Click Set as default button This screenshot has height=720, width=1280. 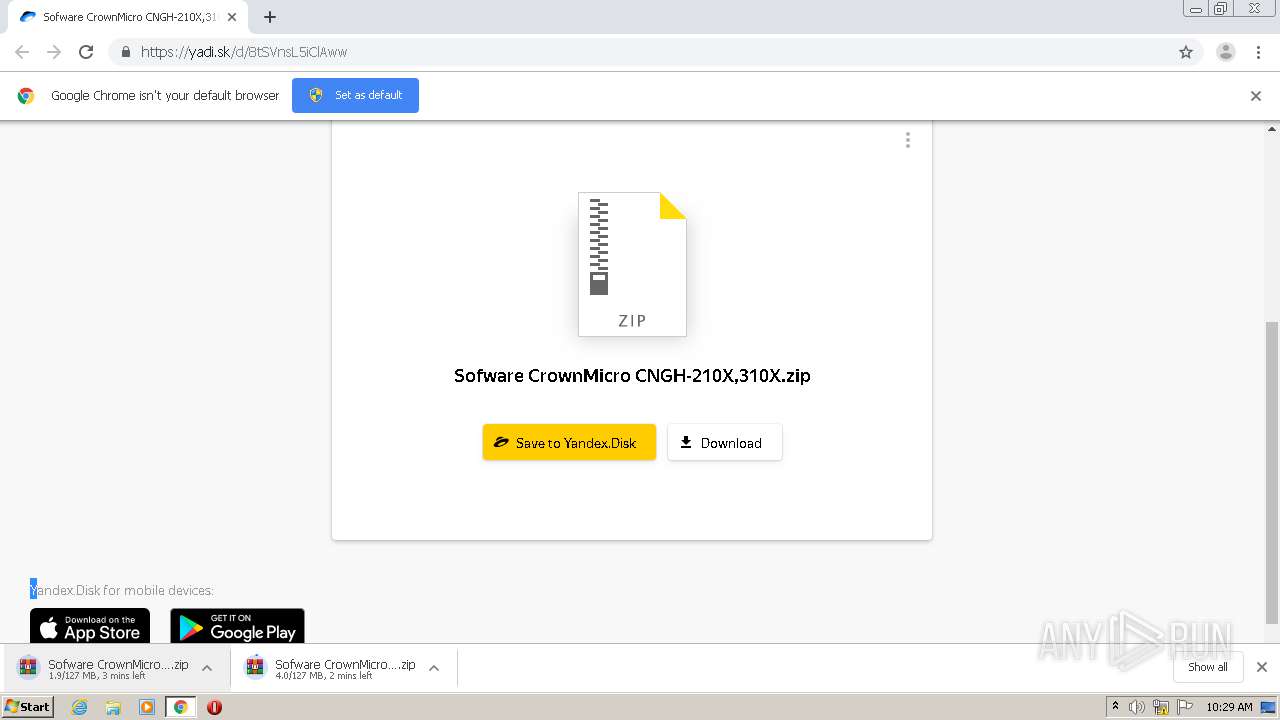[x=355, y=95]
